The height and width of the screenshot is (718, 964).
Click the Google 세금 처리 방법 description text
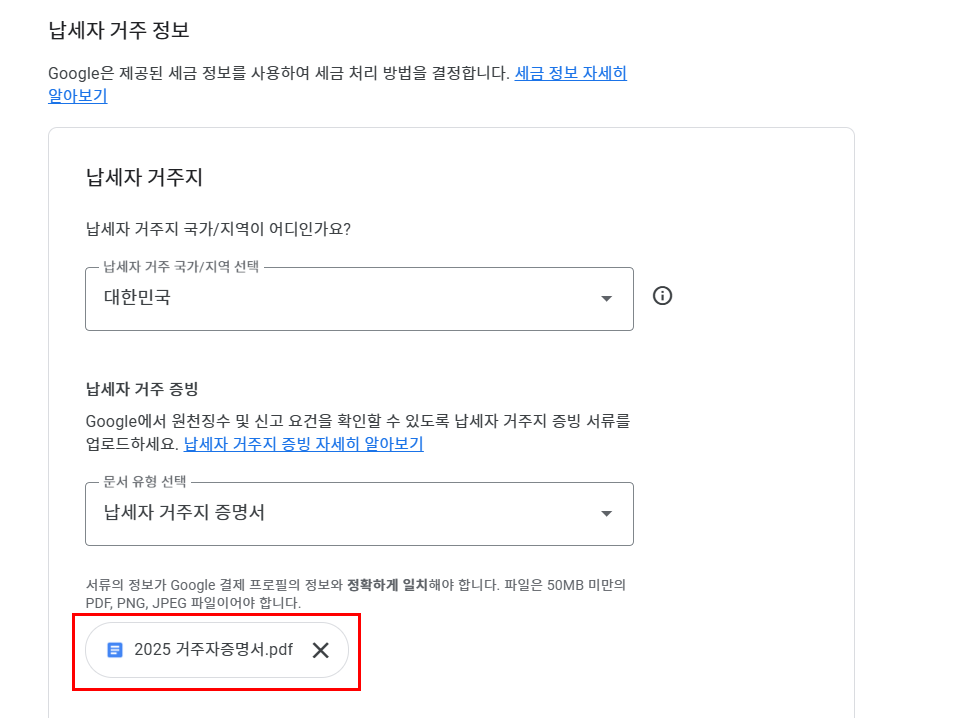[x=280, y=73]
